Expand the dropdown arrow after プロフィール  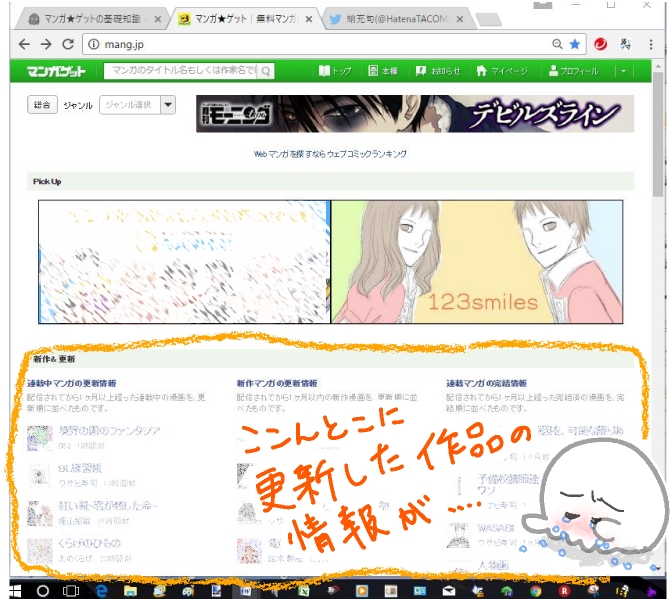point(624,71)
